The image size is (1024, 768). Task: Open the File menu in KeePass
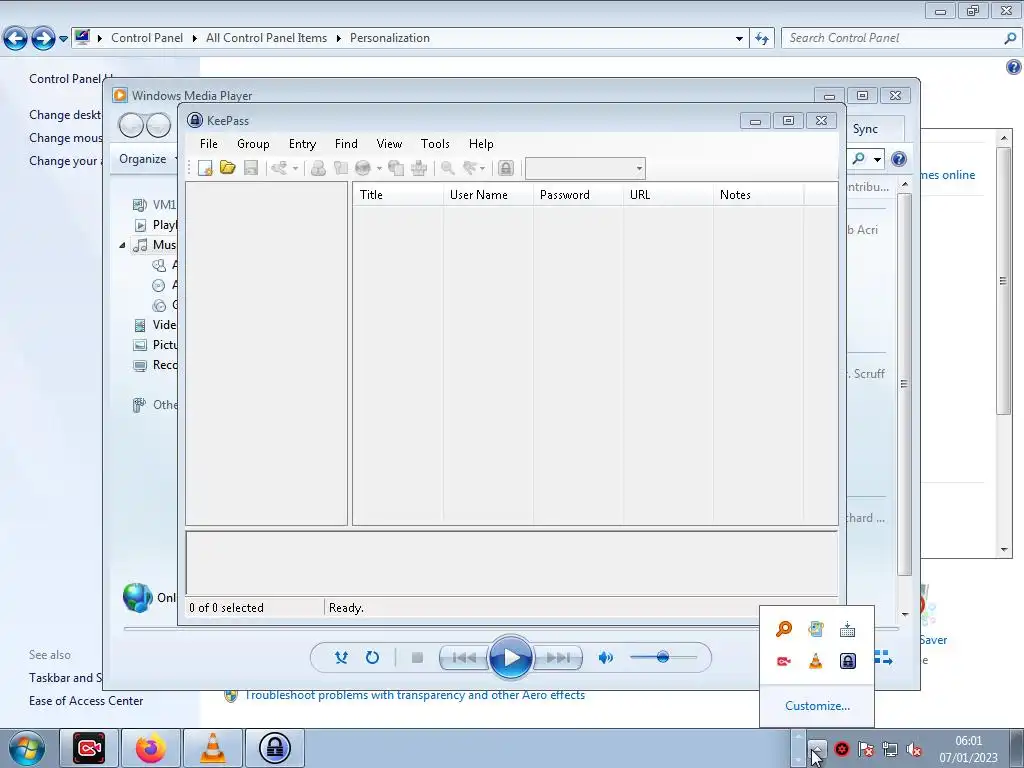point(209,144)
